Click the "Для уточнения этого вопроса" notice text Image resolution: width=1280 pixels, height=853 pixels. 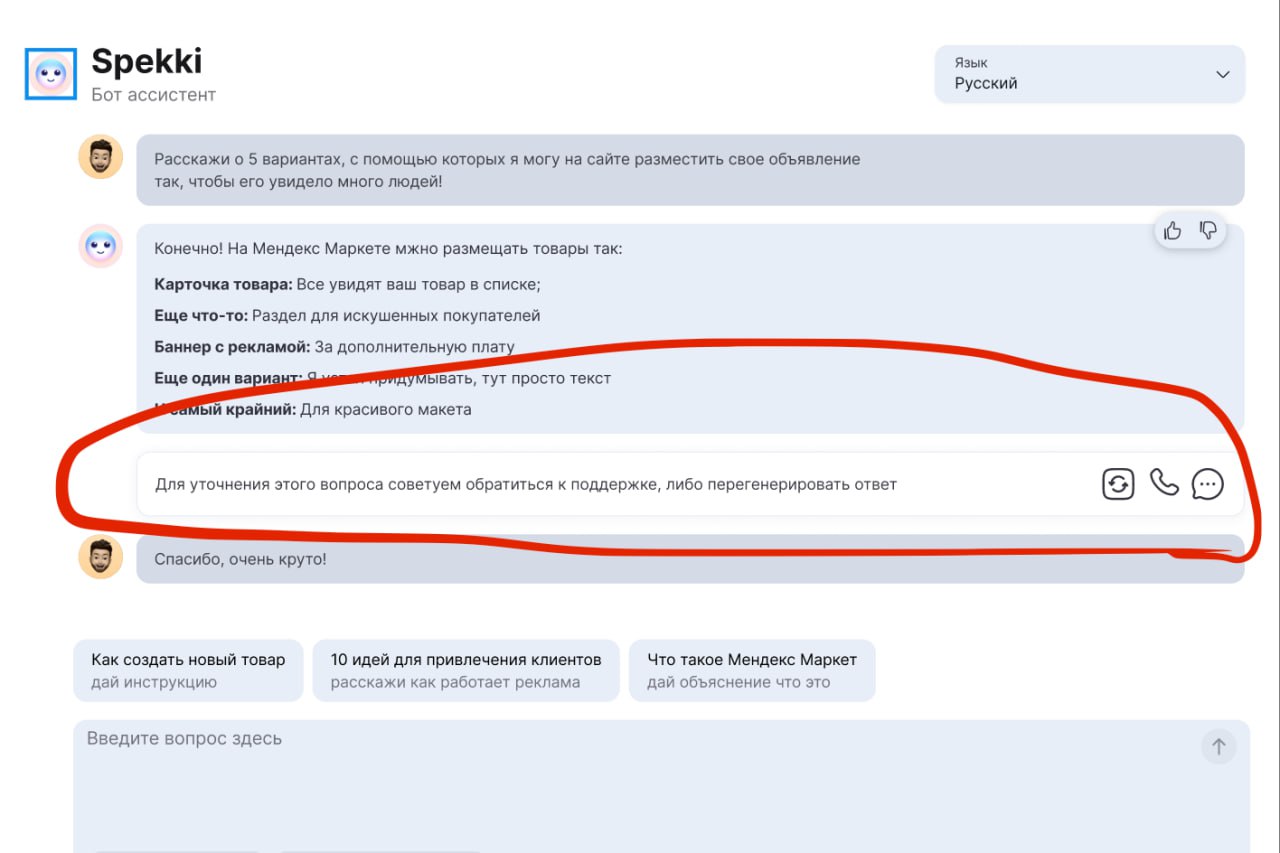coord(526,484)
